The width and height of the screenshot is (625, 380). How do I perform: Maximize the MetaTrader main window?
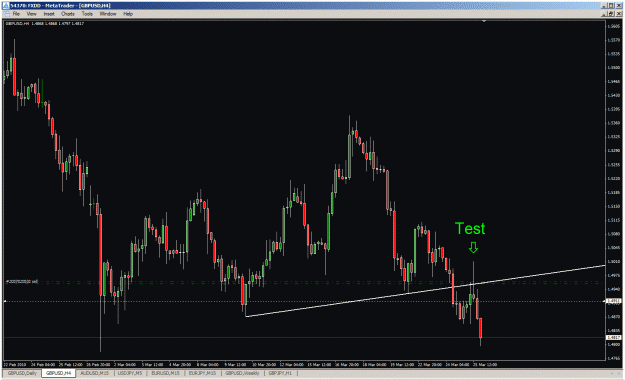(x=611, y=6)
